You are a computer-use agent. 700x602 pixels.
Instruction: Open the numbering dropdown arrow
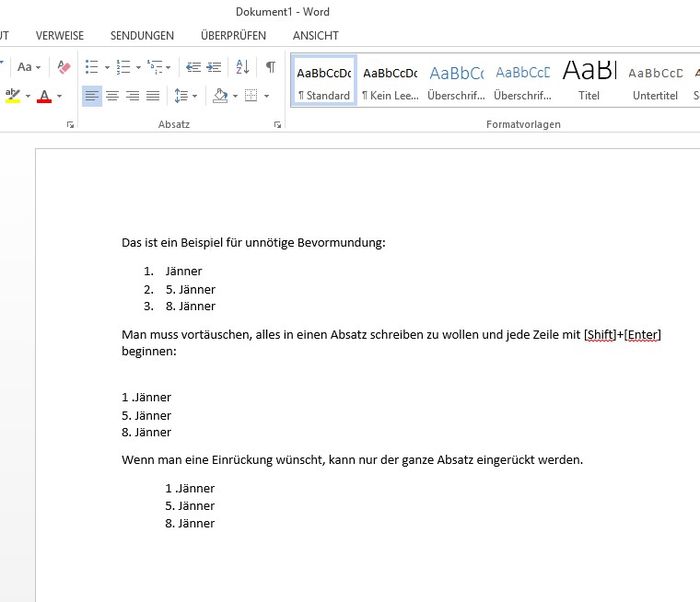click(138, 67)
